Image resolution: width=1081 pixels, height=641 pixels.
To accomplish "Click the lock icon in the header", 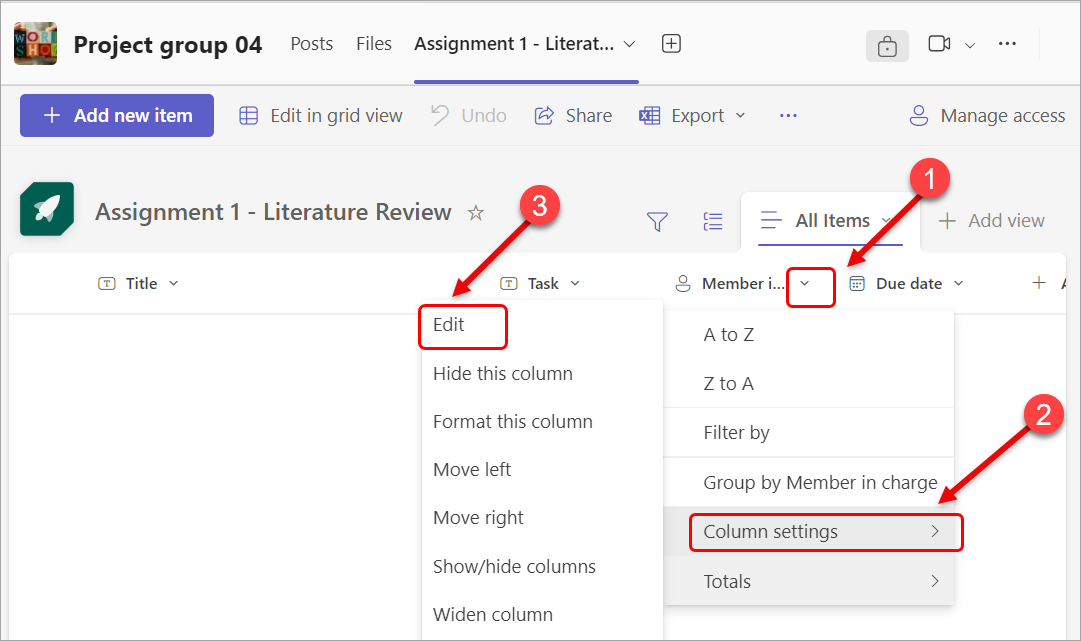I will (x=887, y=45).
